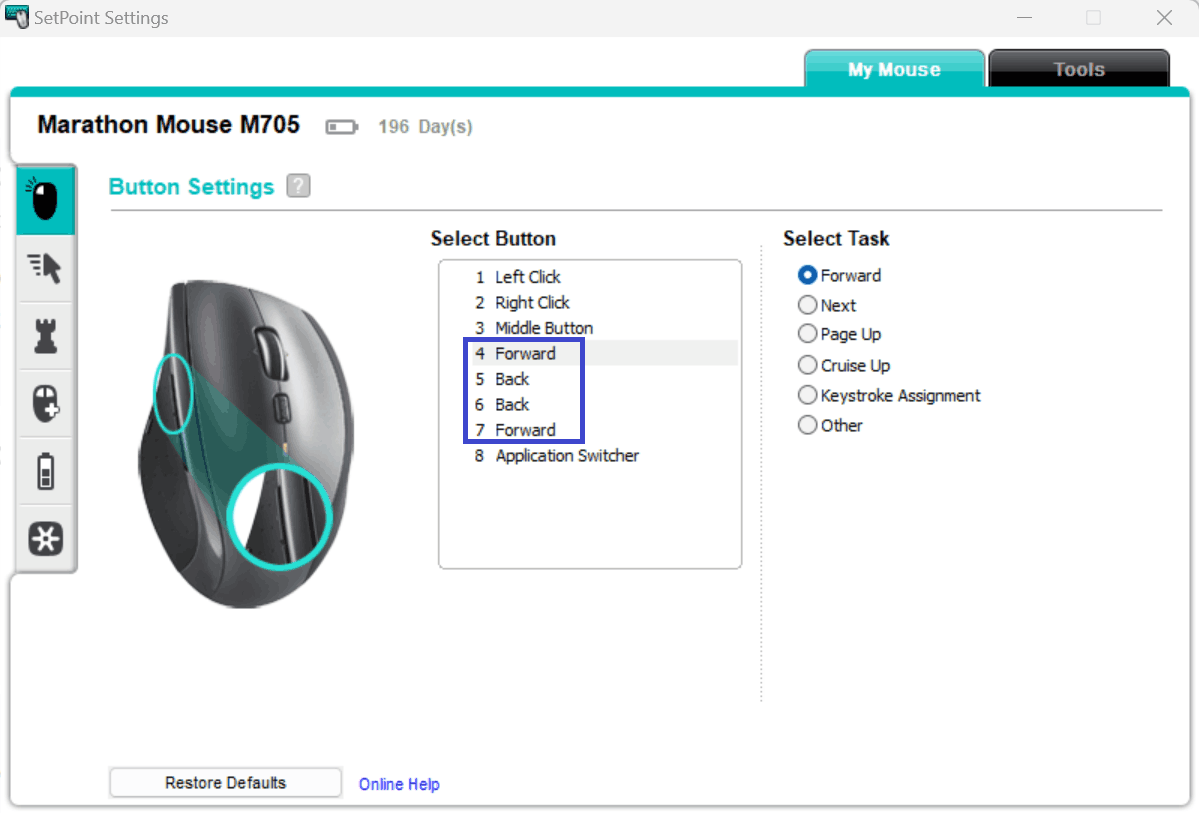
Task: Click the 196 Day(s) battery text
Action: (425, 127)
